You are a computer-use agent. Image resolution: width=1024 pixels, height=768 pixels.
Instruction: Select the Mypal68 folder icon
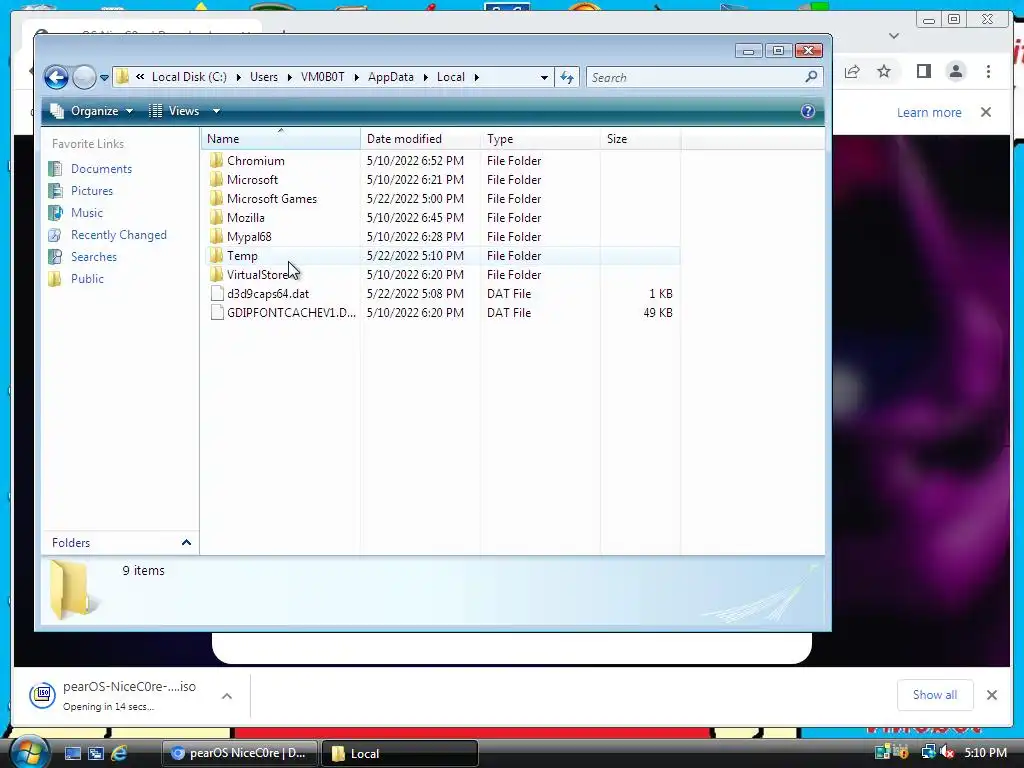click(x=217, y=236)
